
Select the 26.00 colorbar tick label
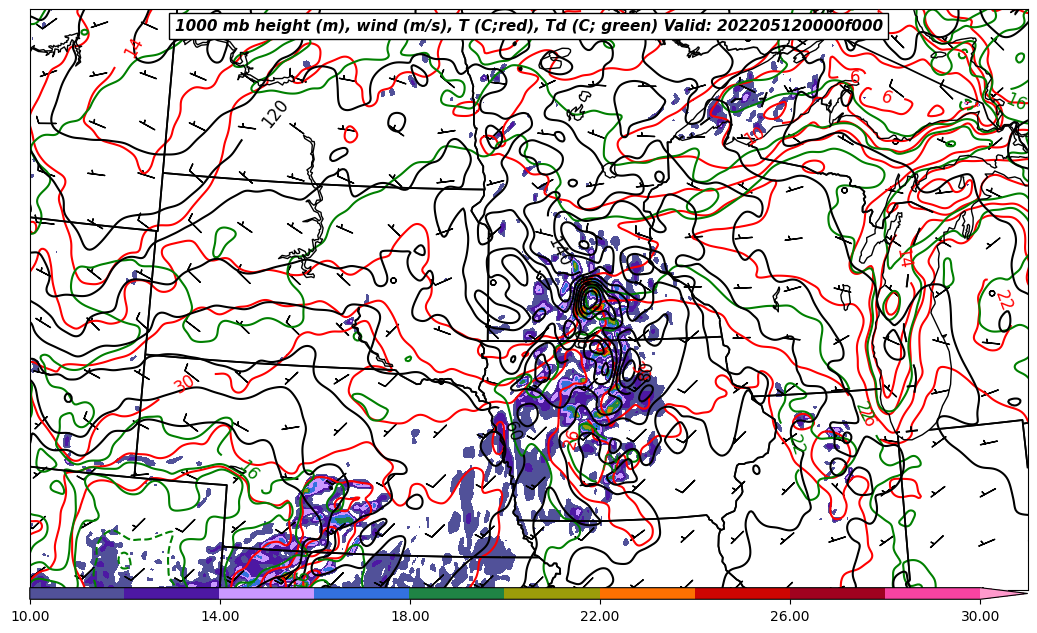[790, 617]
